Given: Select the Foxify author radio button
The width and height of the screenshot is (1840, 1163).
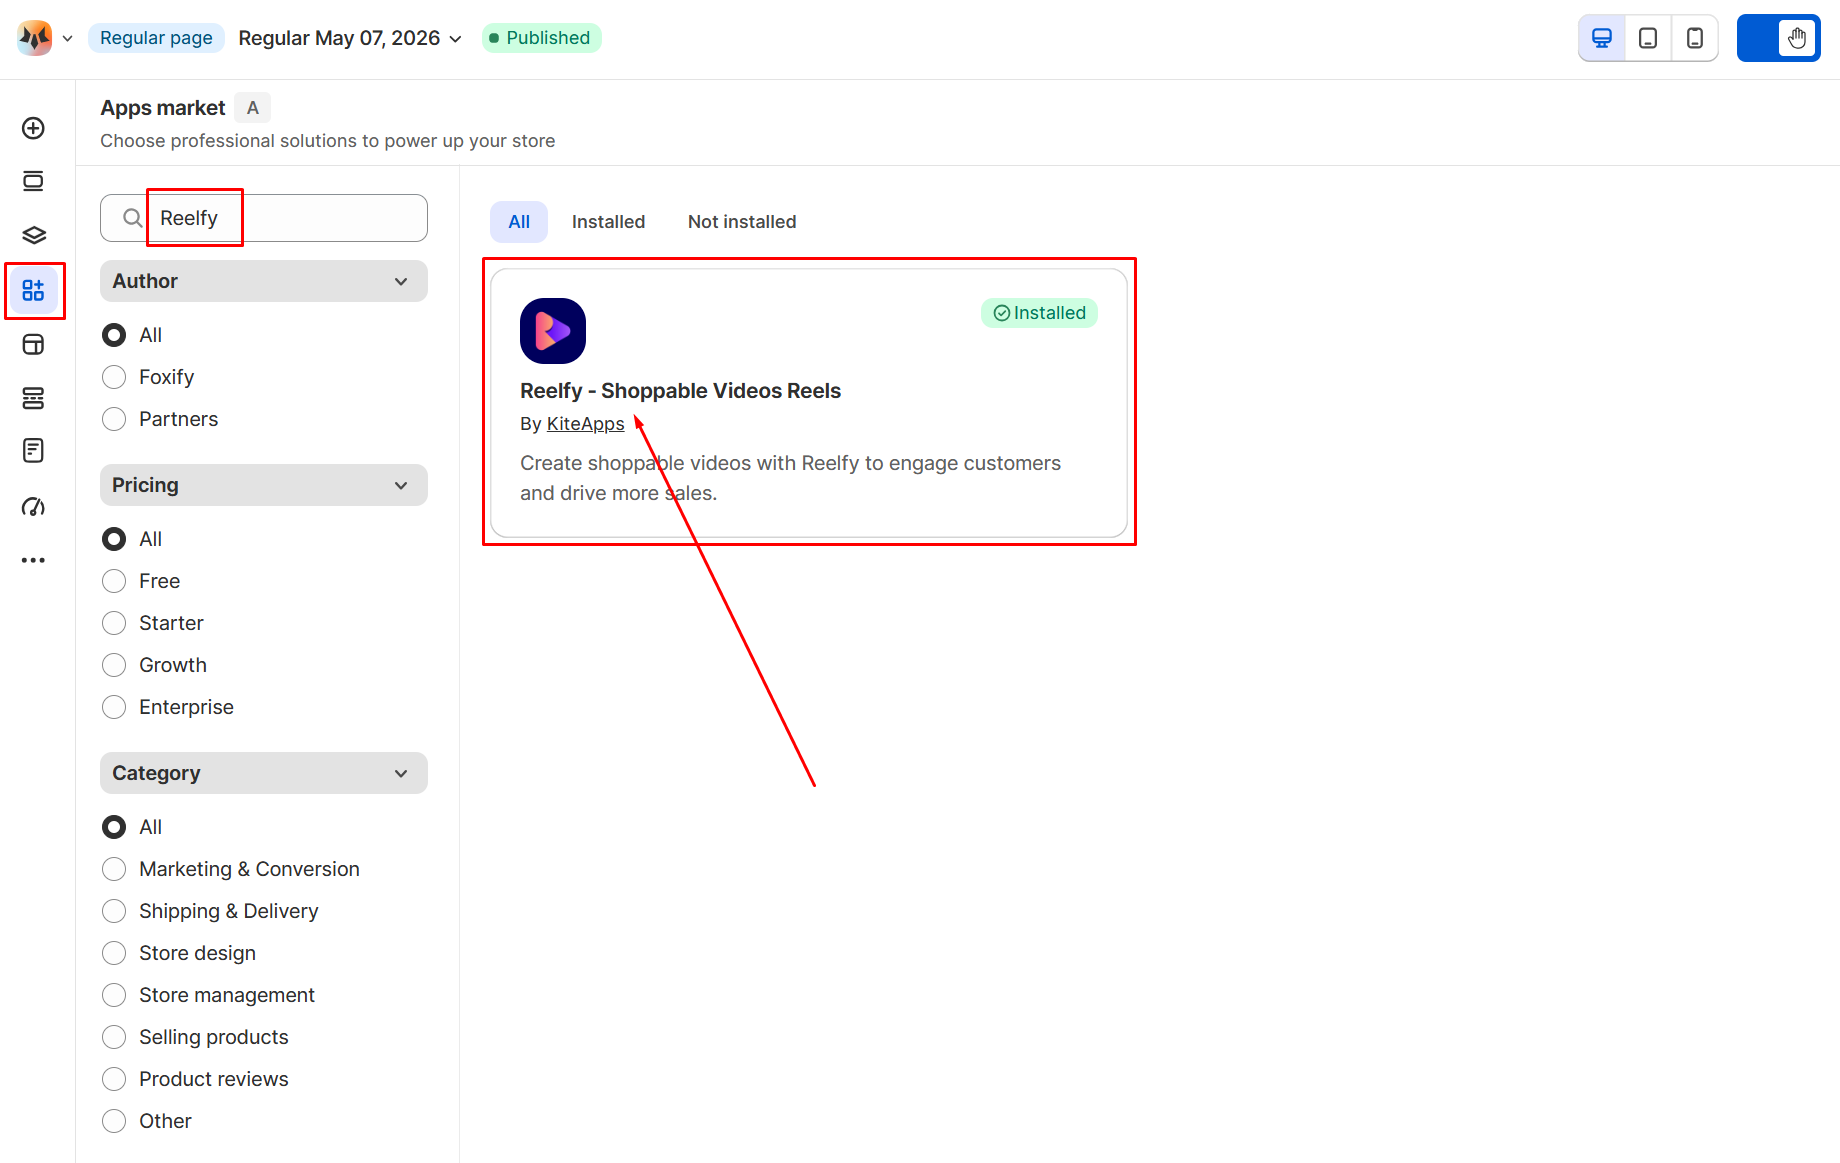Looking at the screenshot, I should click(114, 377).
